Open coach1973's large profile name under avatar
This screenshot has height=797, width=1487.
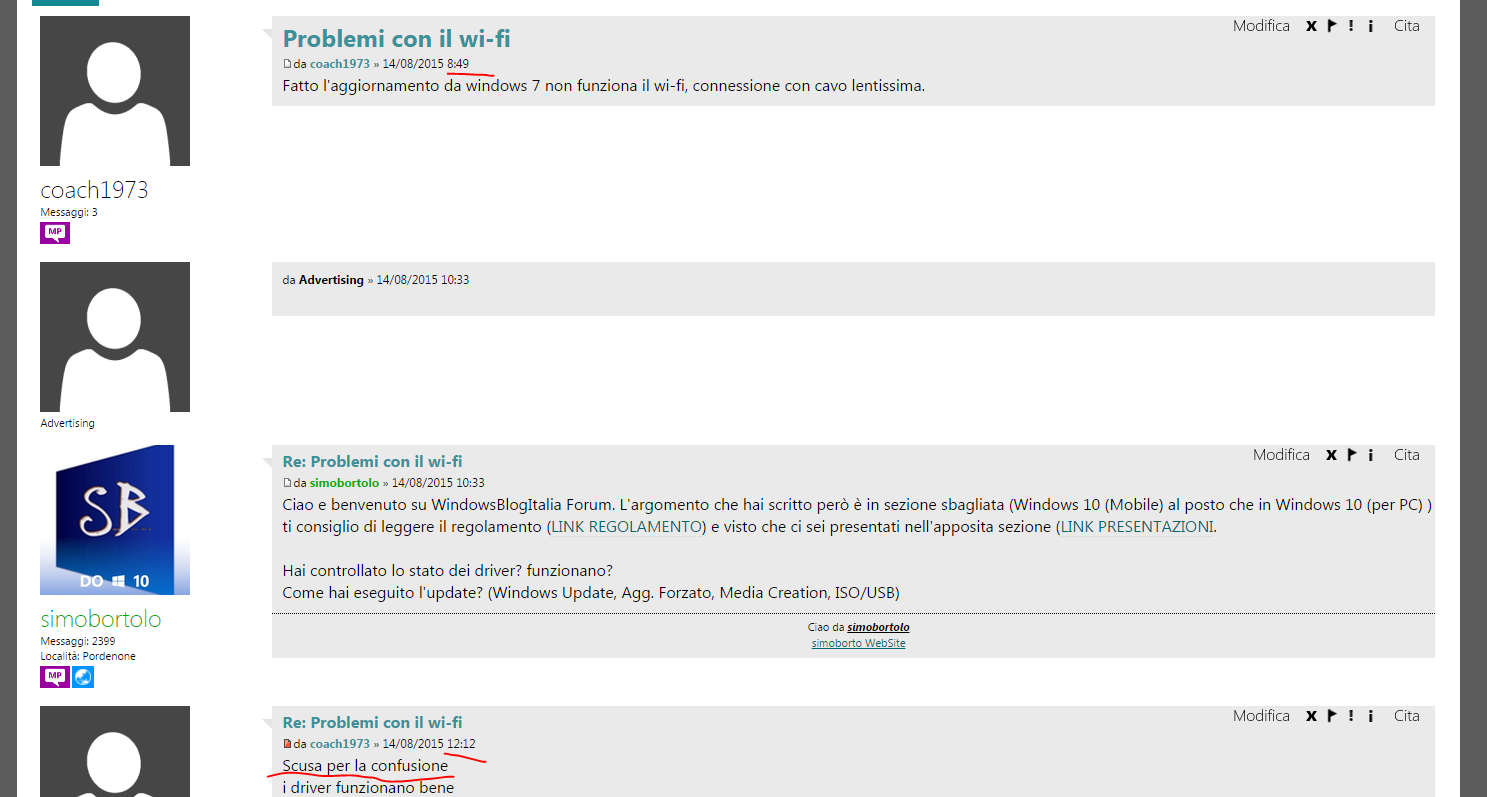tap(94, 190)
